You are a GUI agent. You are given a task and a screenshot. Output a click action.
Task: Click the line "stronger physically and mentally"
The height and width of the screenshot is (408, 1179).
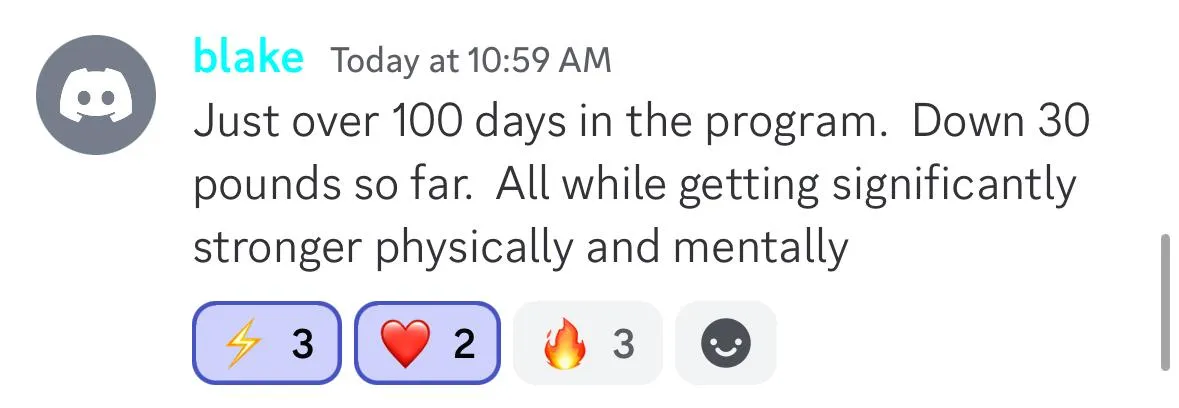[520, 249]
